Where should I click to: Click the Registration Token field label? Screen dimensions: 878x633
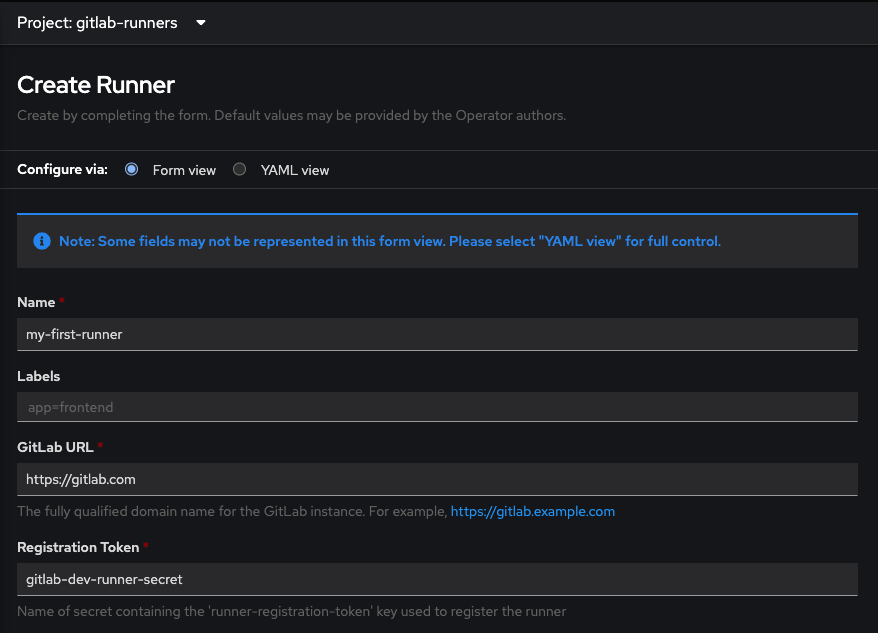point(78,547)
